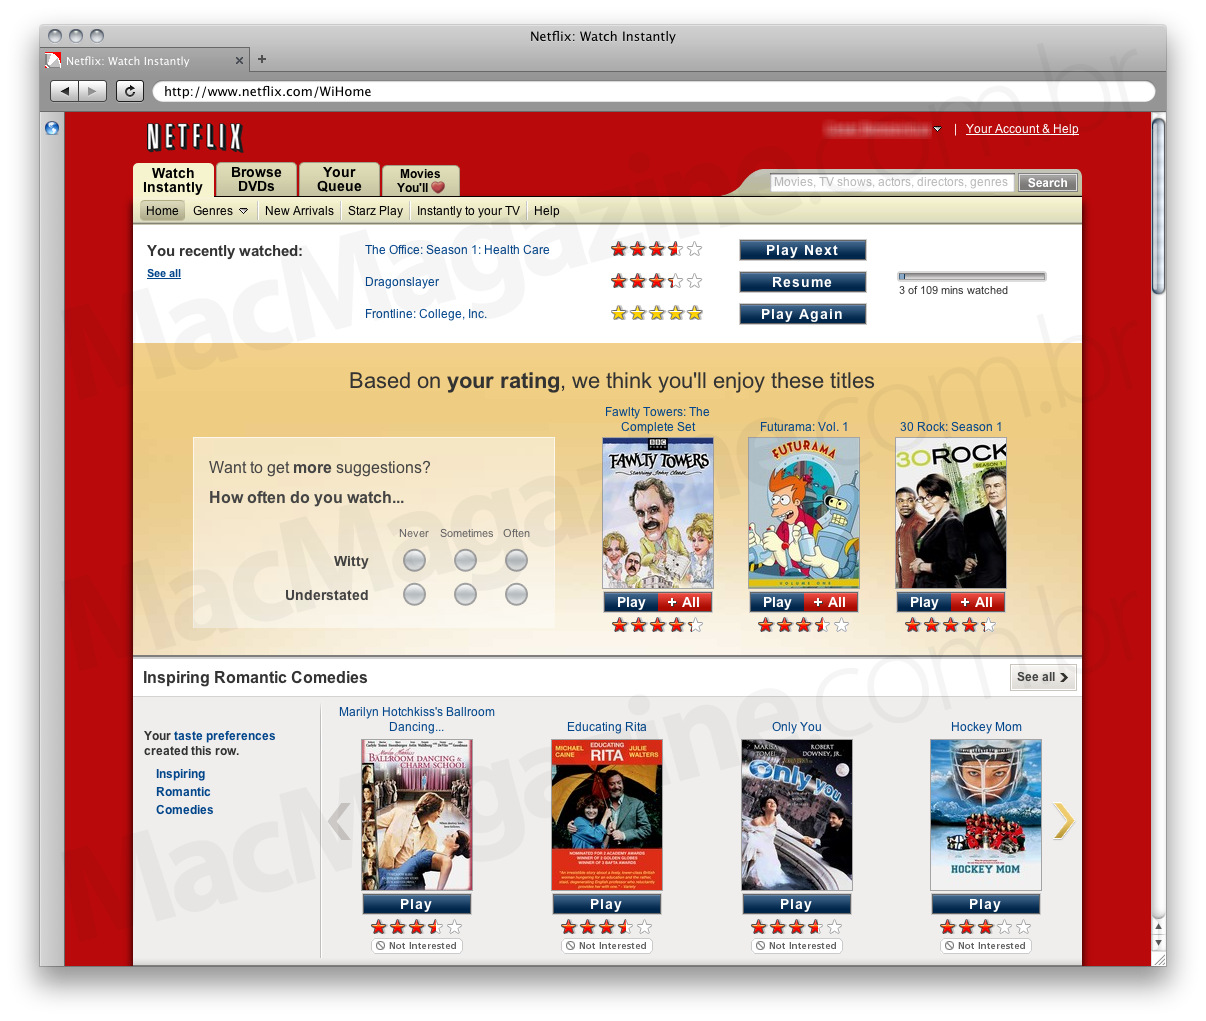Screen dimensions: 1206x1021
Task: Show the next romantic comedies with the yellow right arrow
Action: [x=1063, y=821]
